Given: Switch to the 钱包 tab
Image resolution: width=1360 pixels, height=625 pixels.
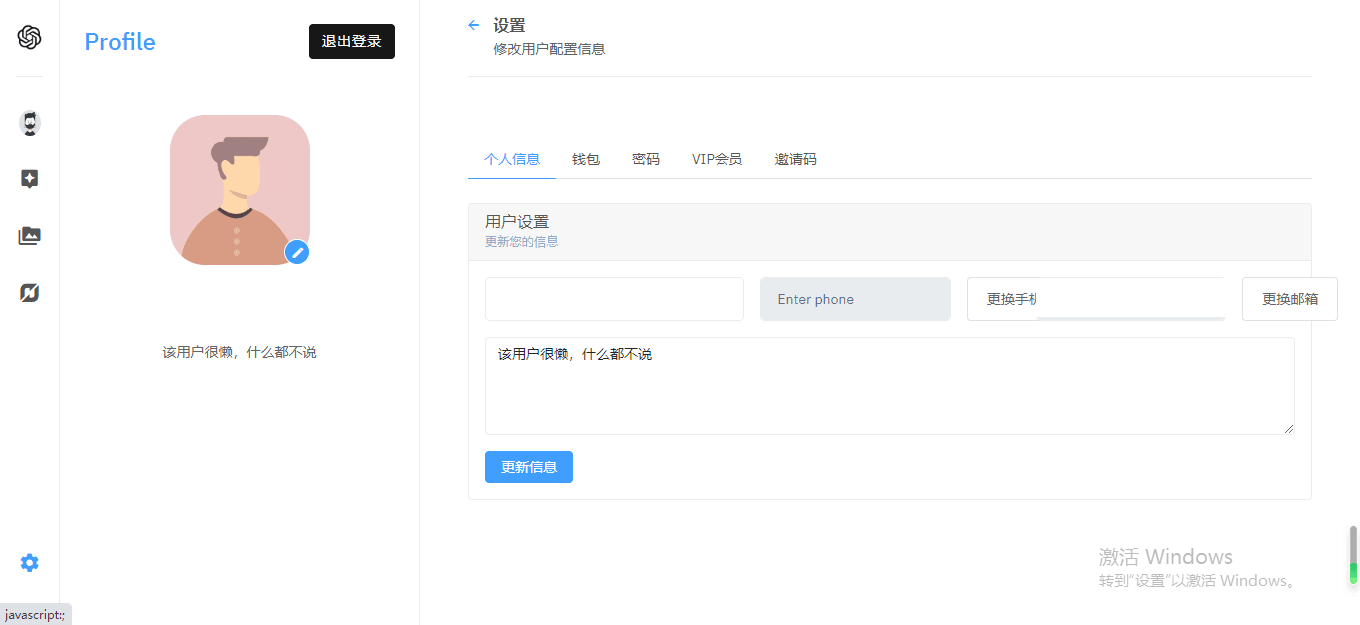Looking at the screenshot, I should (x=586, y=159).
